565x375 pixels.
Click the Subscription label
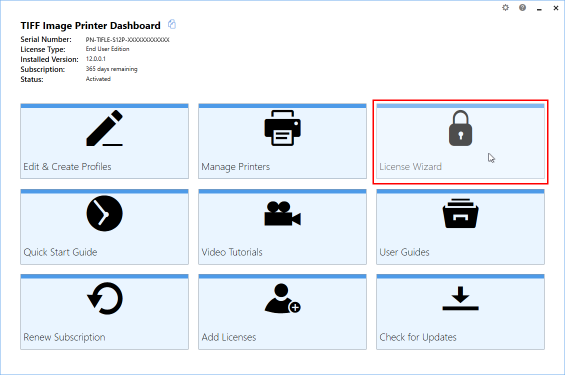pyautogui.click(x=43, y=70)
